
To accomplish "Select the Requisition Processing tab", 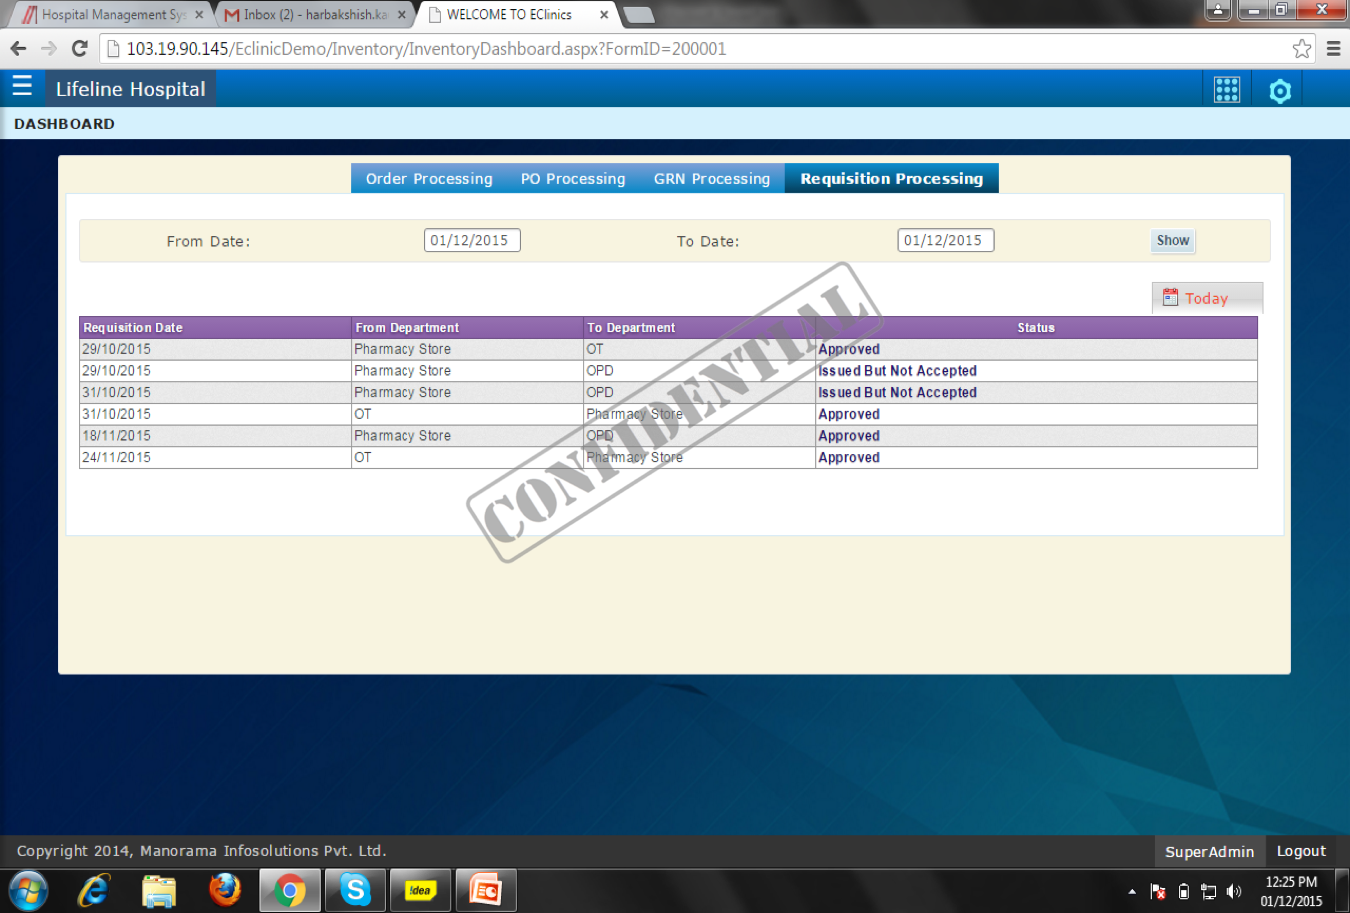I will 892,178.
